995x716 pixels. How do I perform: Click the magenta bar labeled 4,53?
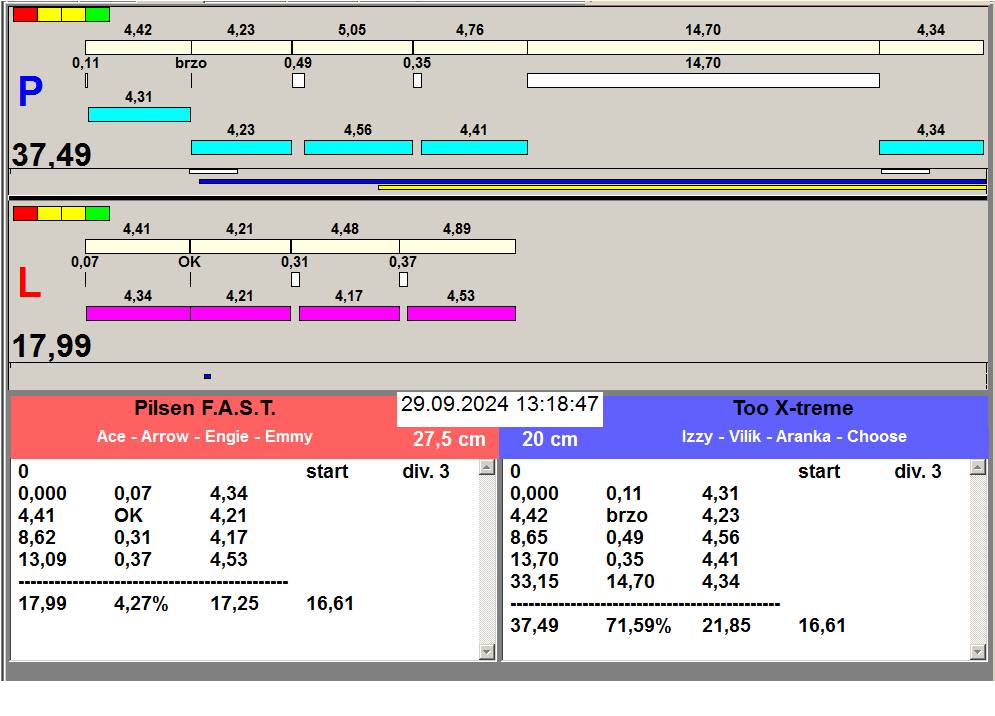461,314
